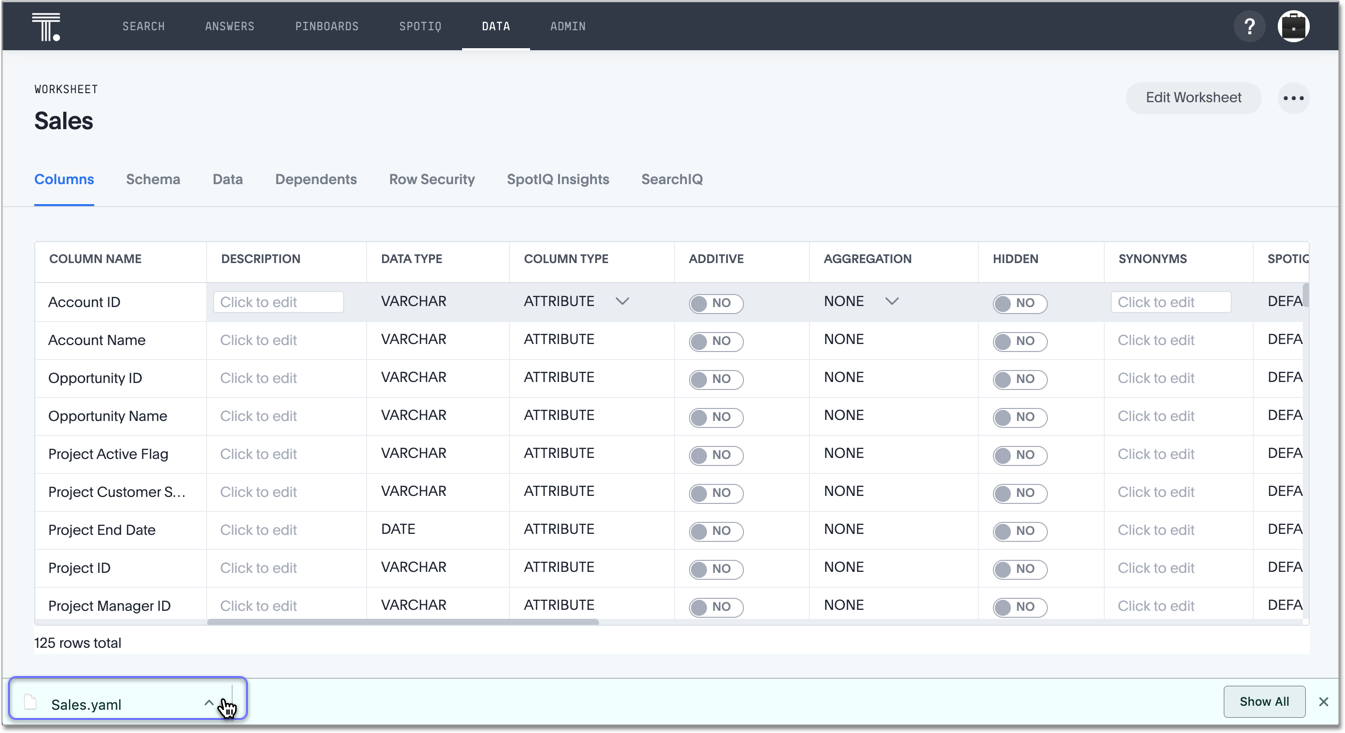
Task: Expand Column Type dropdown for Account ID
Action: click(x=622, y=301)
